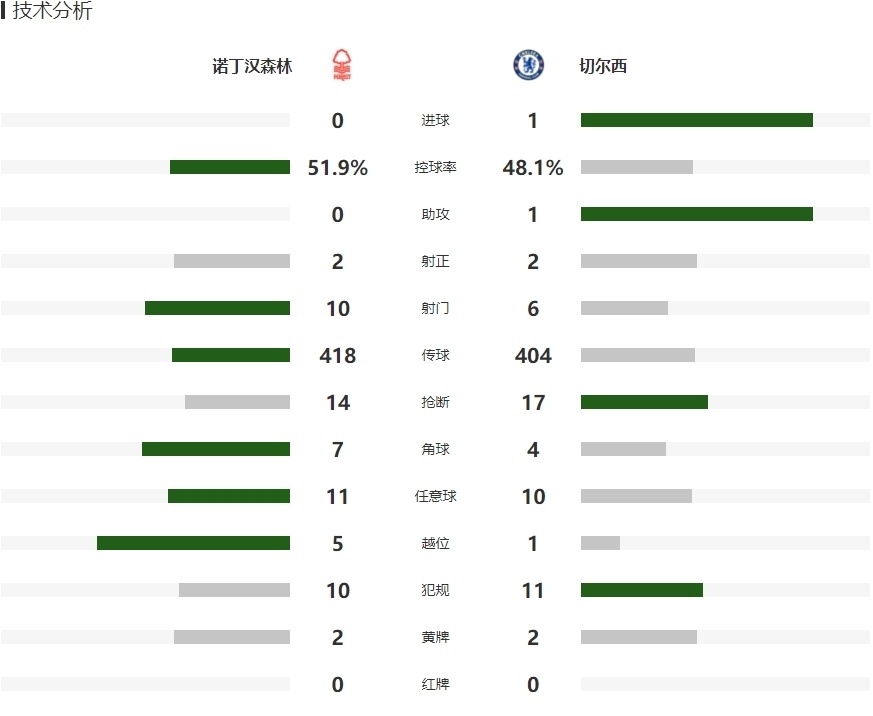This screenshot has width=873, height=716.
Task: Click Forest's 418 passes value
Action: pos(337,355)
